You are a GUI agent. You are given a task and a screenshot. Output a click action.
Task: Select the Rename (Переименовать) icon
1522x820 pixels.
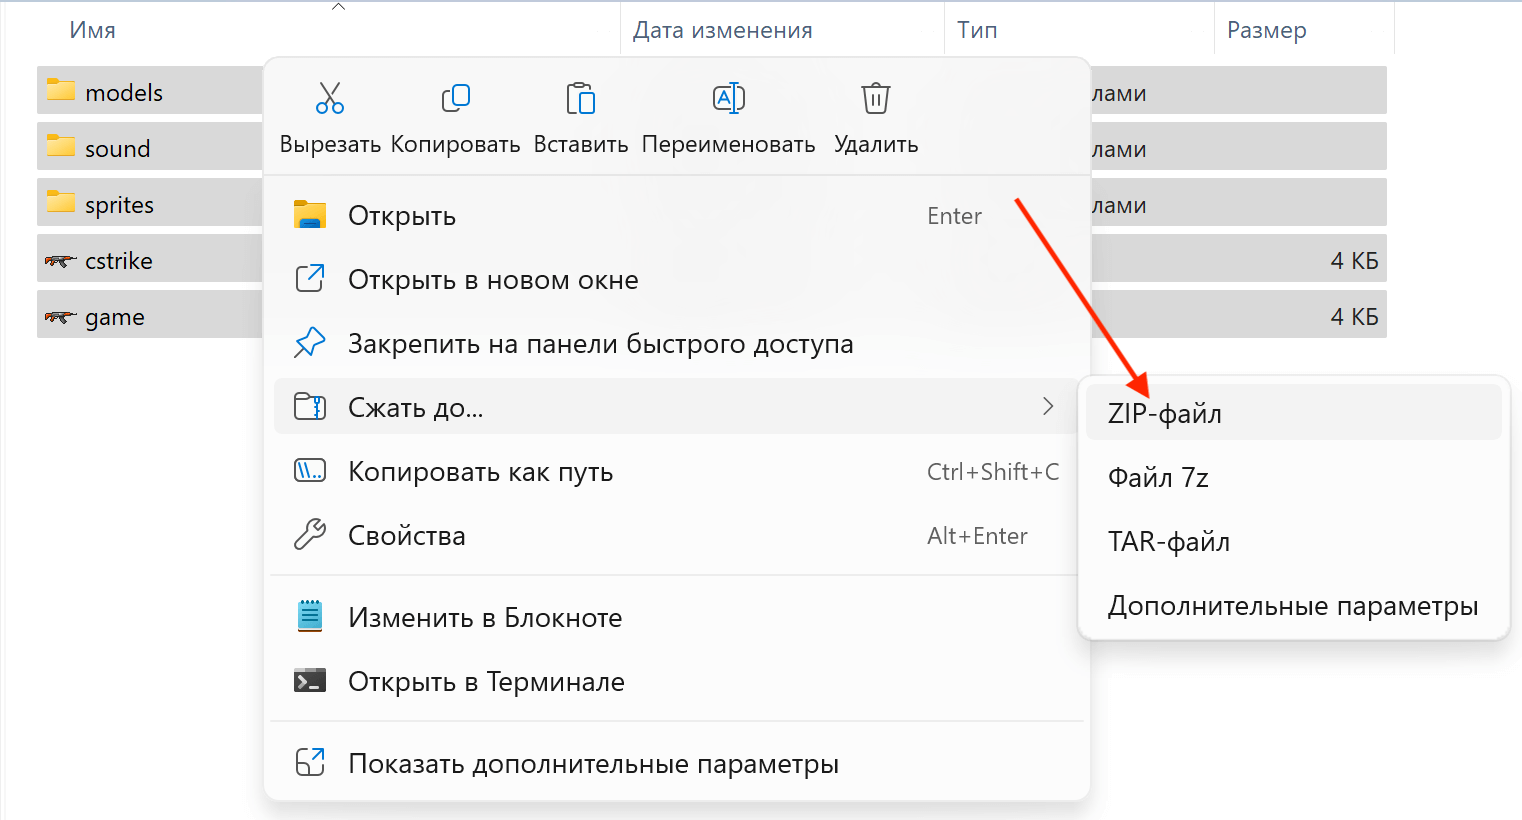tap(728, 97)
